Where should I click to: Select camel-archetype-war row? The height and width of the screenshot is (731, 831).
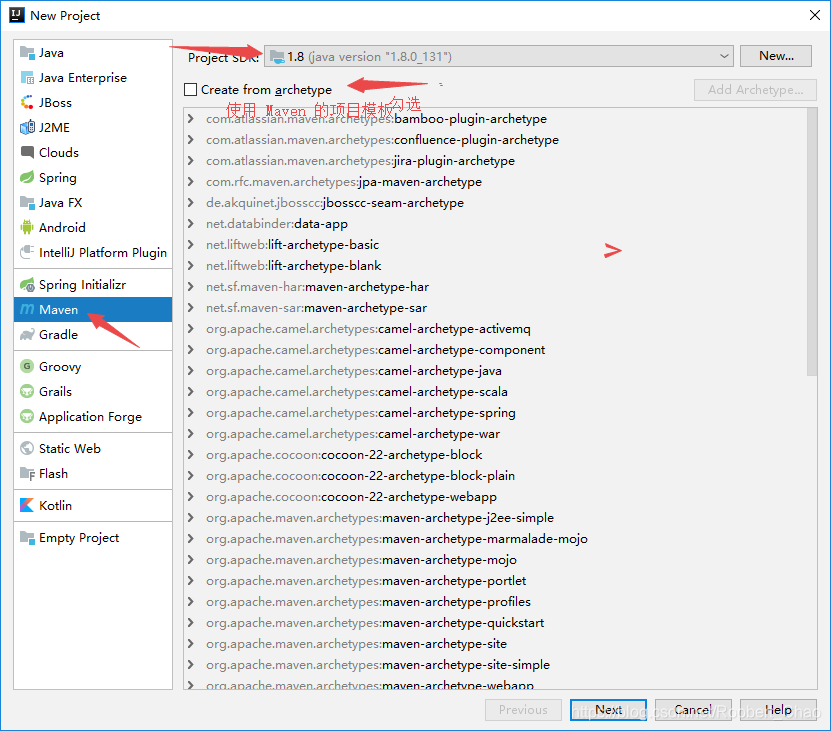click(x=495, y=434)
